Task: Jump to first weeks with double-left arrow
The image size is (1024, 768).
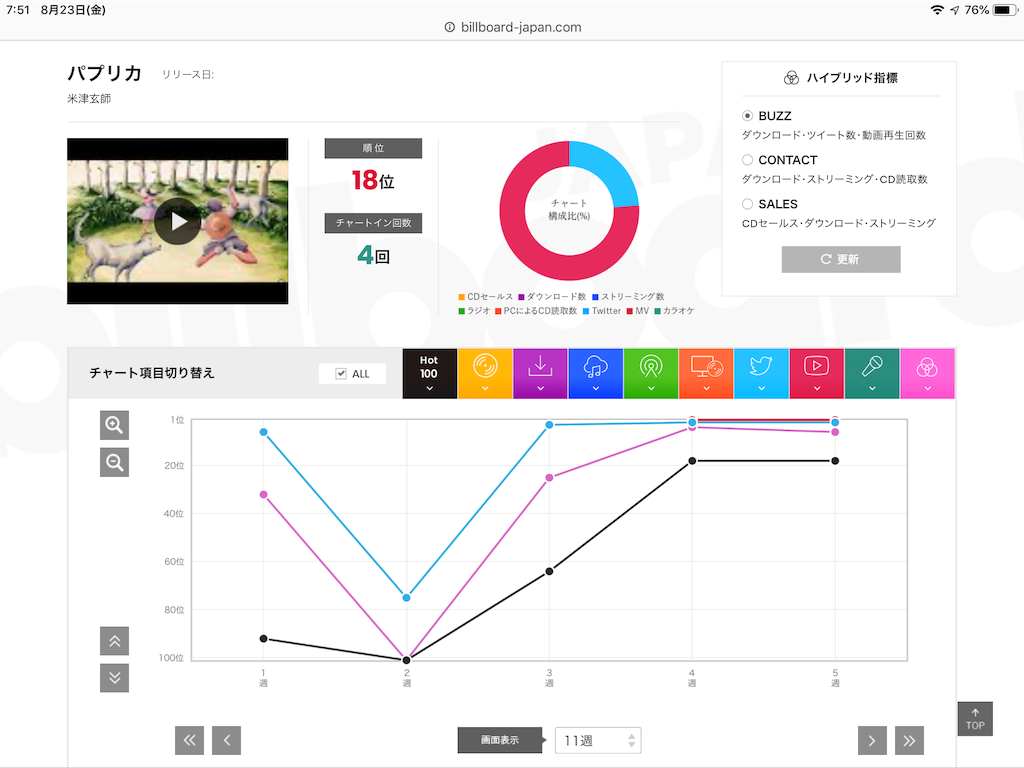Action: click(x=189, y=741)
